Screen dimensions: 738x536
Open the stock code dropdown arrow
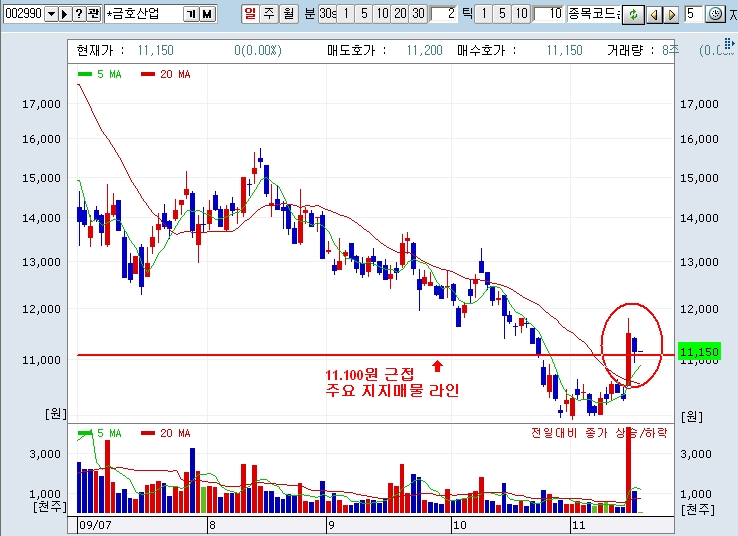coord(51,14)
